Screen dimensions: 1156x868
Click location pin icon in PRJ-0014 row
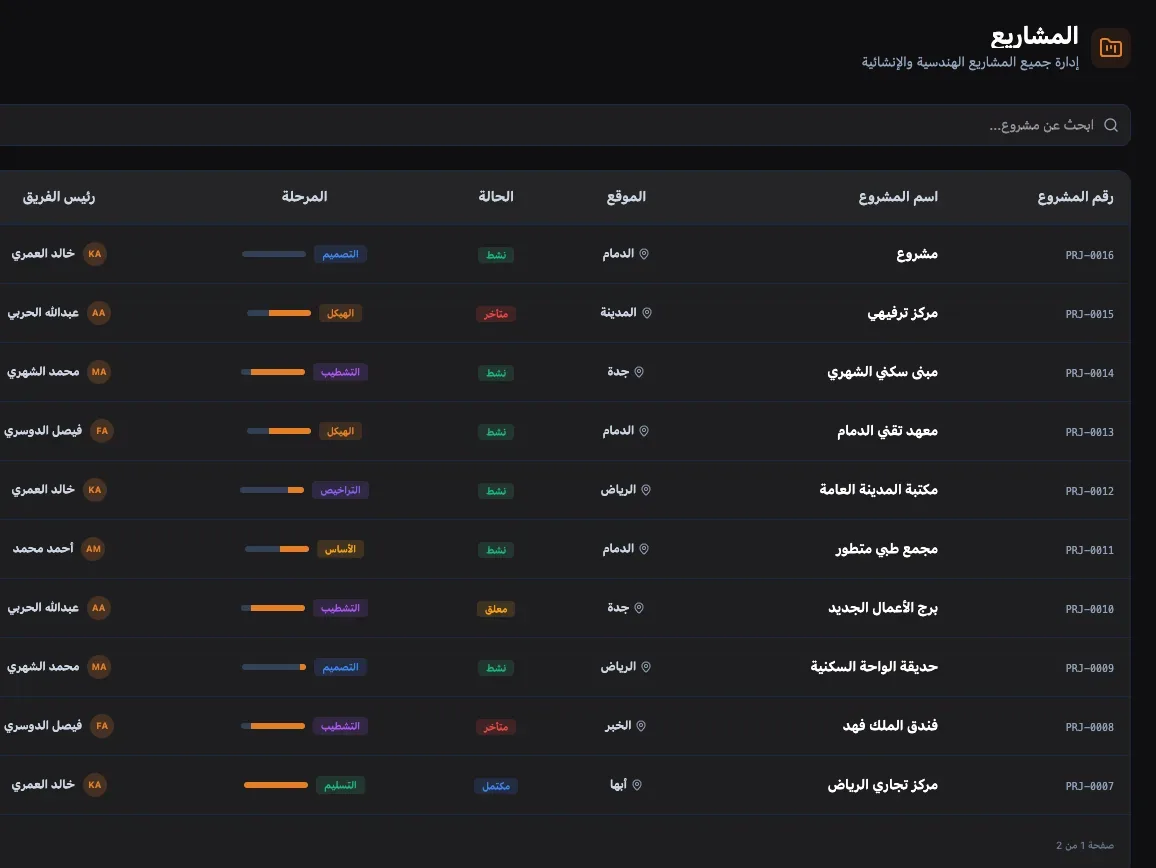click(x=639, y=372)
